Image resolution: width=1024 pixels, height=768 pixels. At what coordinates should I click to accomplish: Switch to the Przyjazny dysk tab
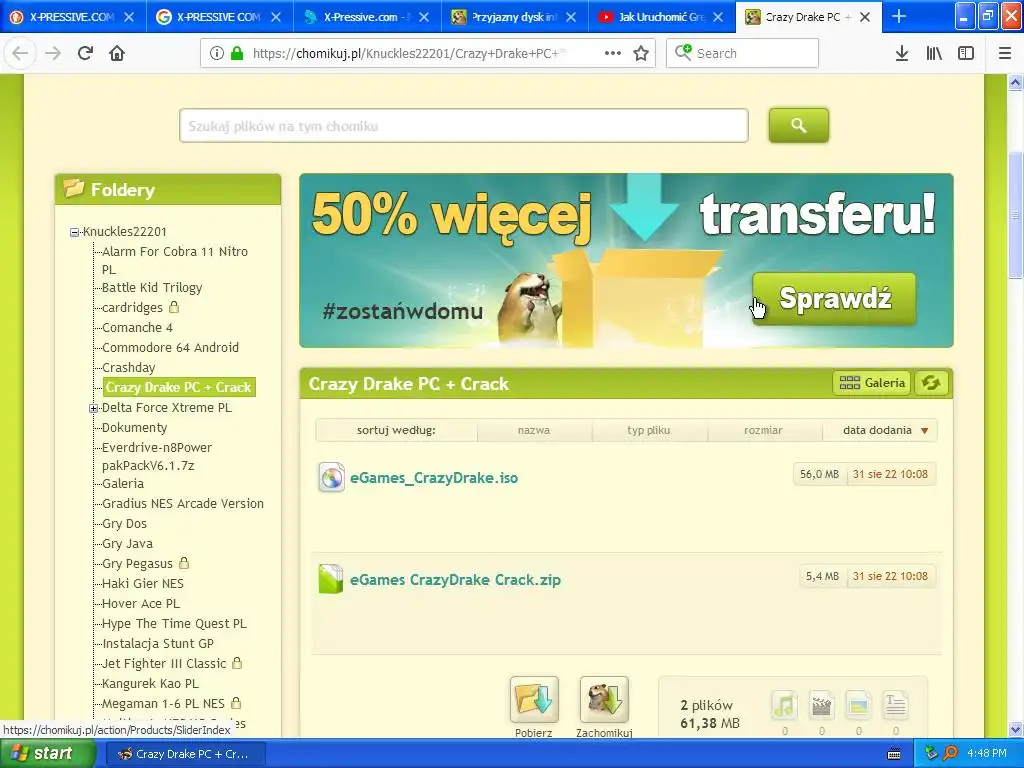coord(514,17)
